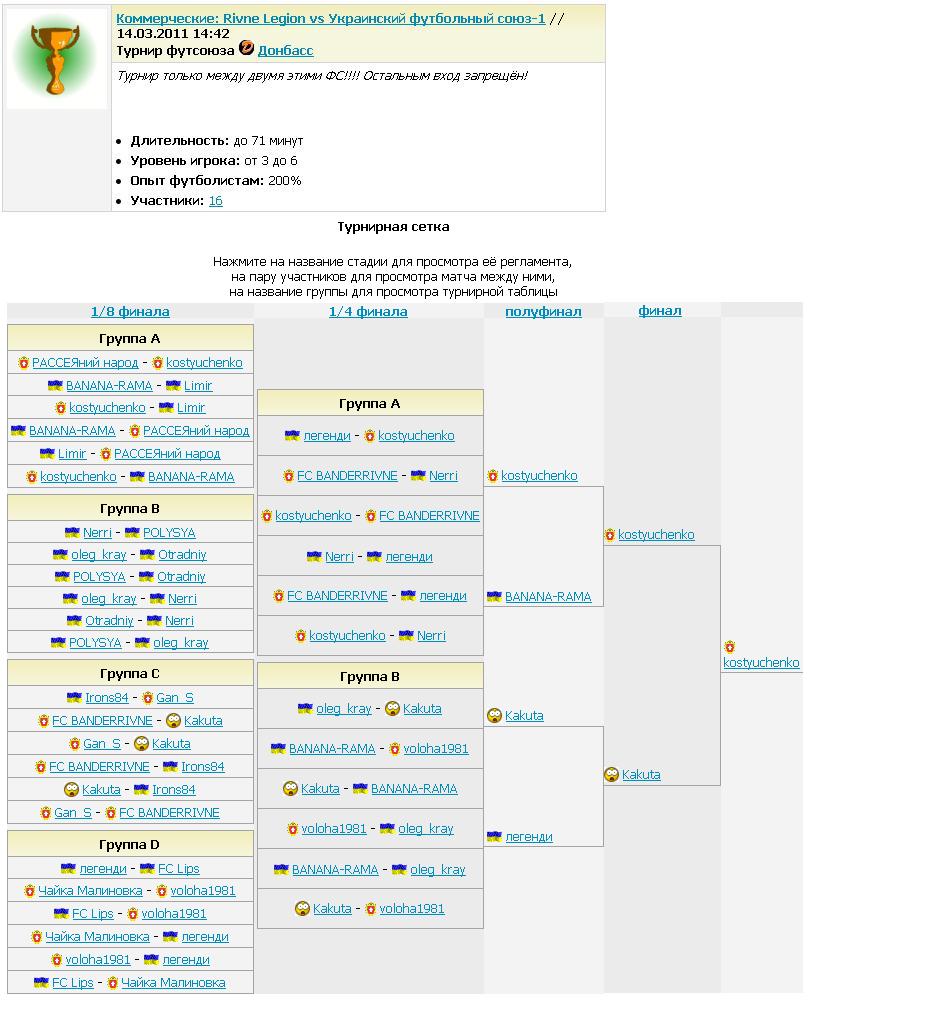Open the Донбасс football union link
This screenshot has width=929, height=1035.
(285, 50)
